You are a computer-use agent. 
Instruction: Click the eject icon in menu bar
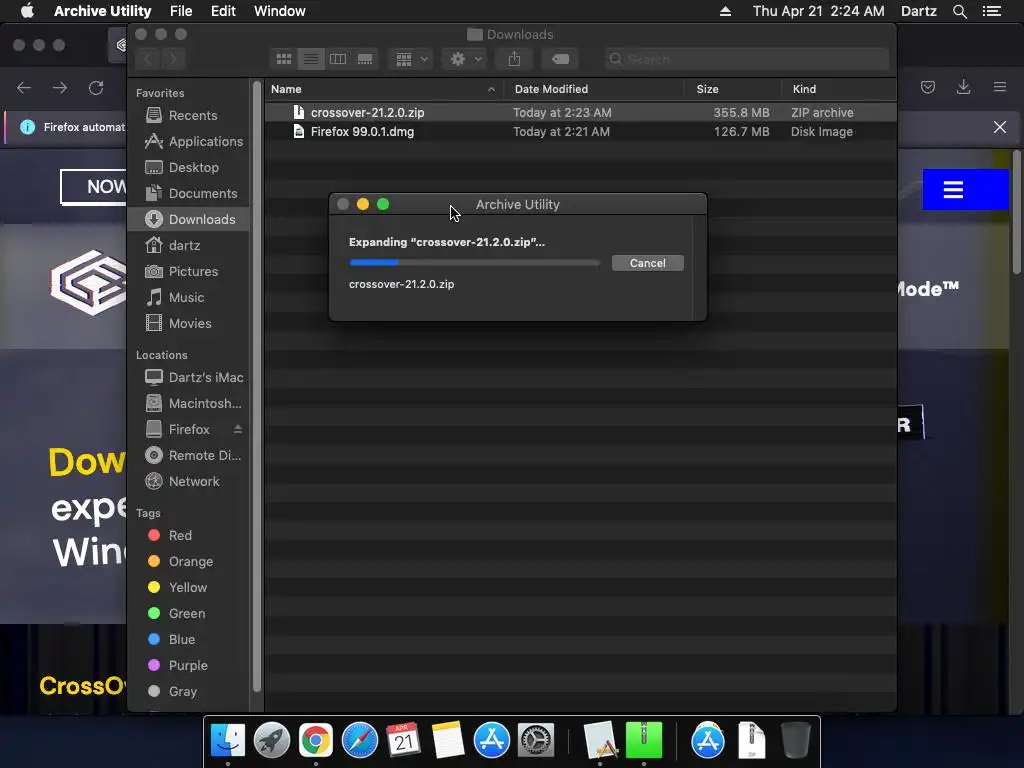tap(725, 11)
